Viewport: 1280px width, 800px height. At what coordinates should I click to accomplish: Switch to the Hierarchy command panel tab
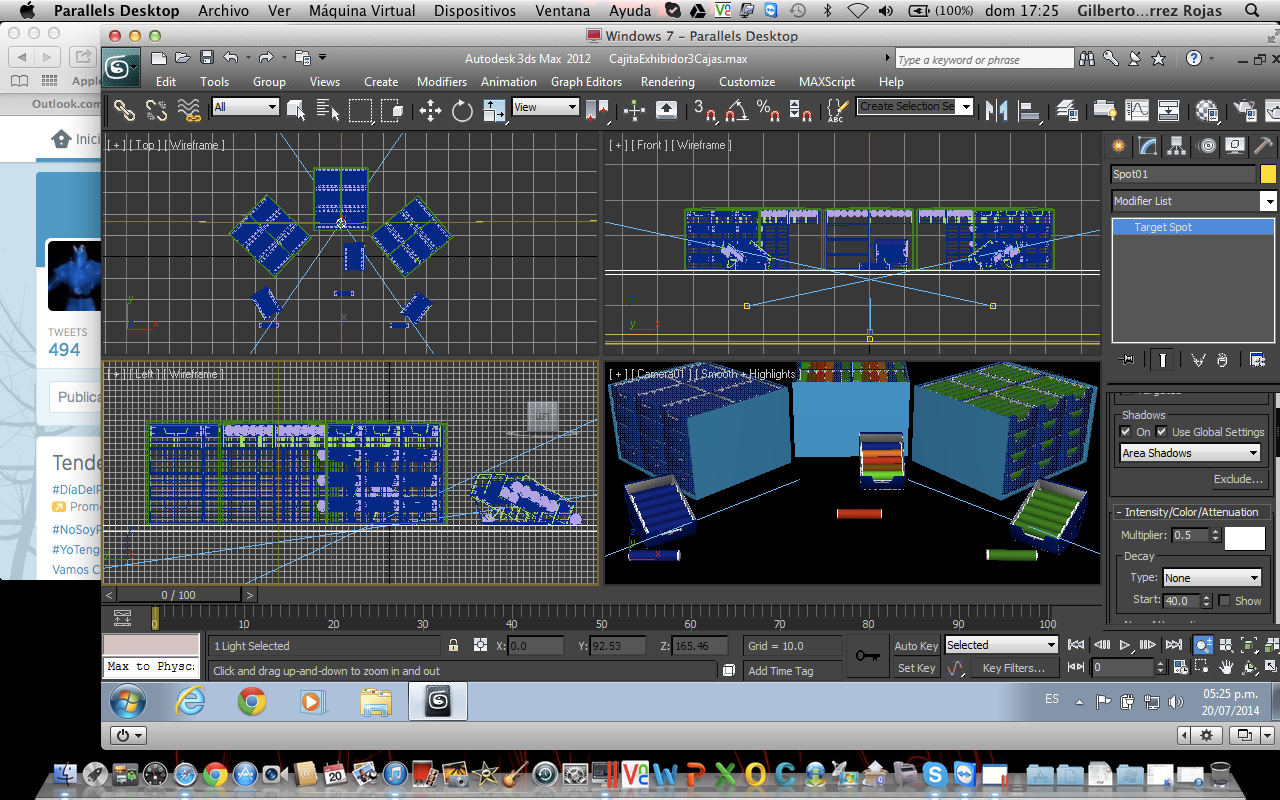1177,146
